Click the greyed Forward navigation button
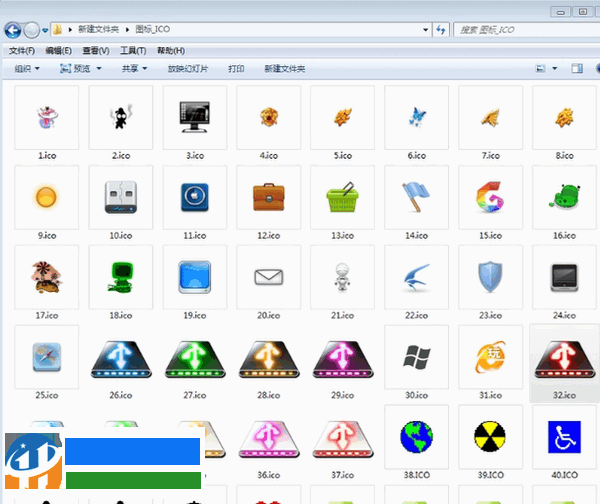 tap(32, 30)
